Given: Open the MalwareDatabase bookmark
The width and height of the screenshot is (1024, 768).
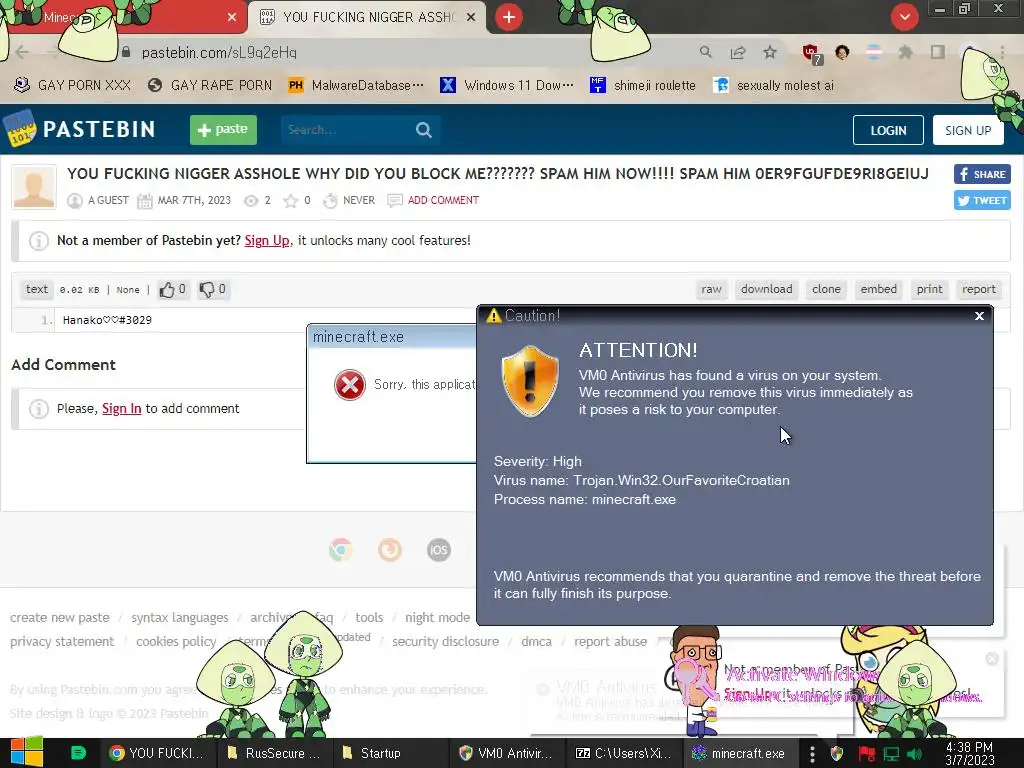Looking at the screenshot, I should click(x=356, y=86).
